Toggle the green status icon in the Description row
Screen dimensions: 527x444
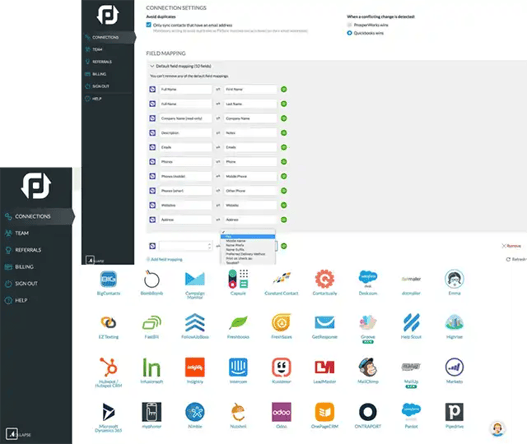[284, 133]
